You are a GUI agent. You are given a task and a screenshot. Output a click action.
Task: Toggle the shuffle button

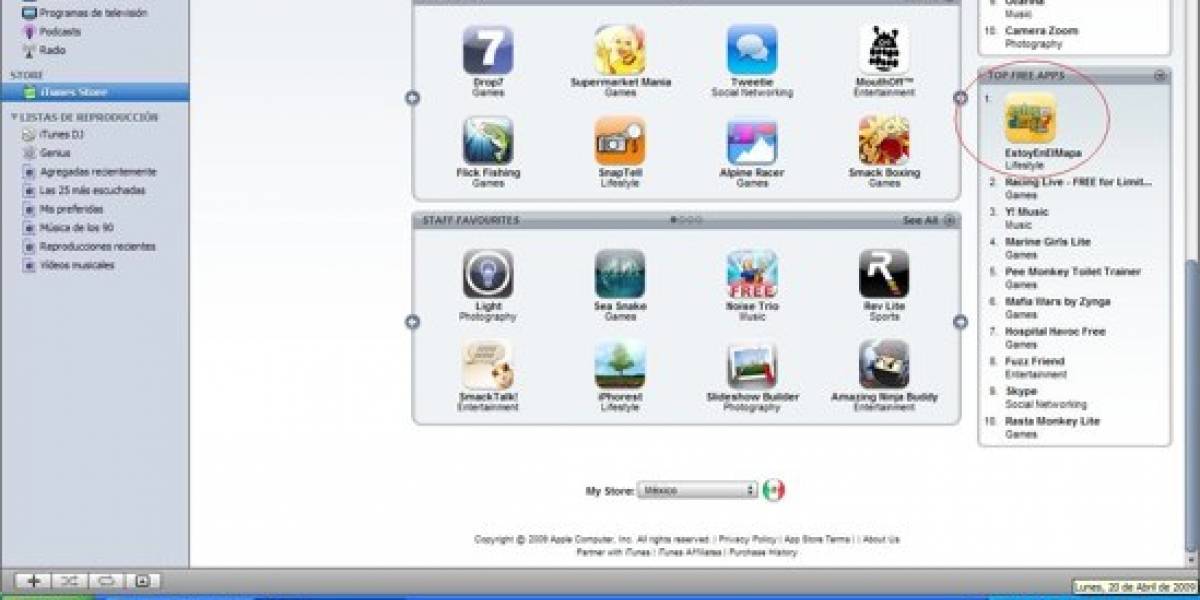(69, 580)
